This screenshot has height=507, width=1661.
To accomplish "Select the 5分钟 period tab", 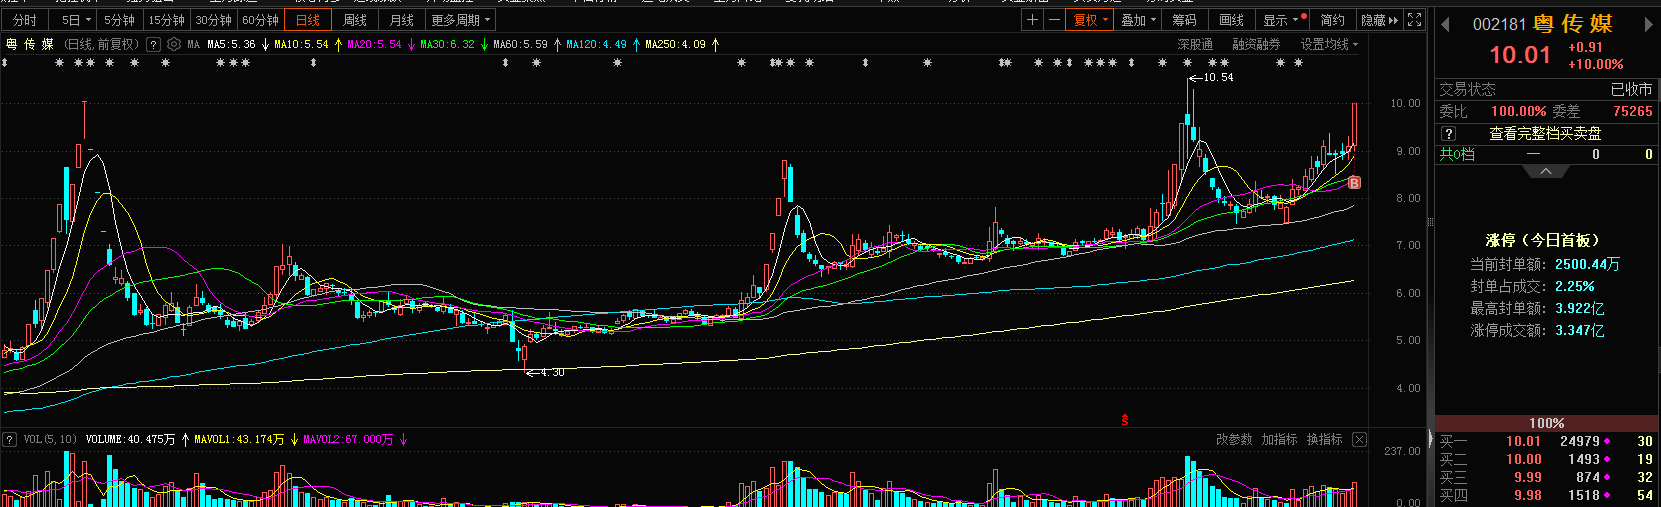I will point(120,20).
